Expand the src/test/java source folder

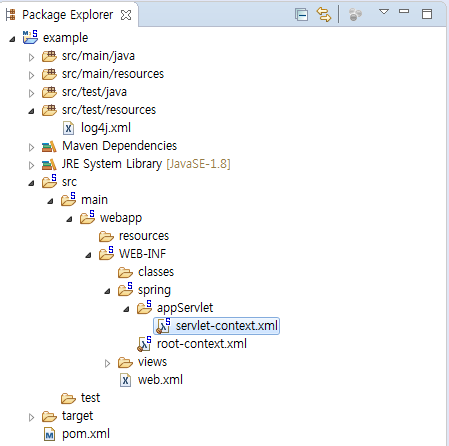click(31, 93)
